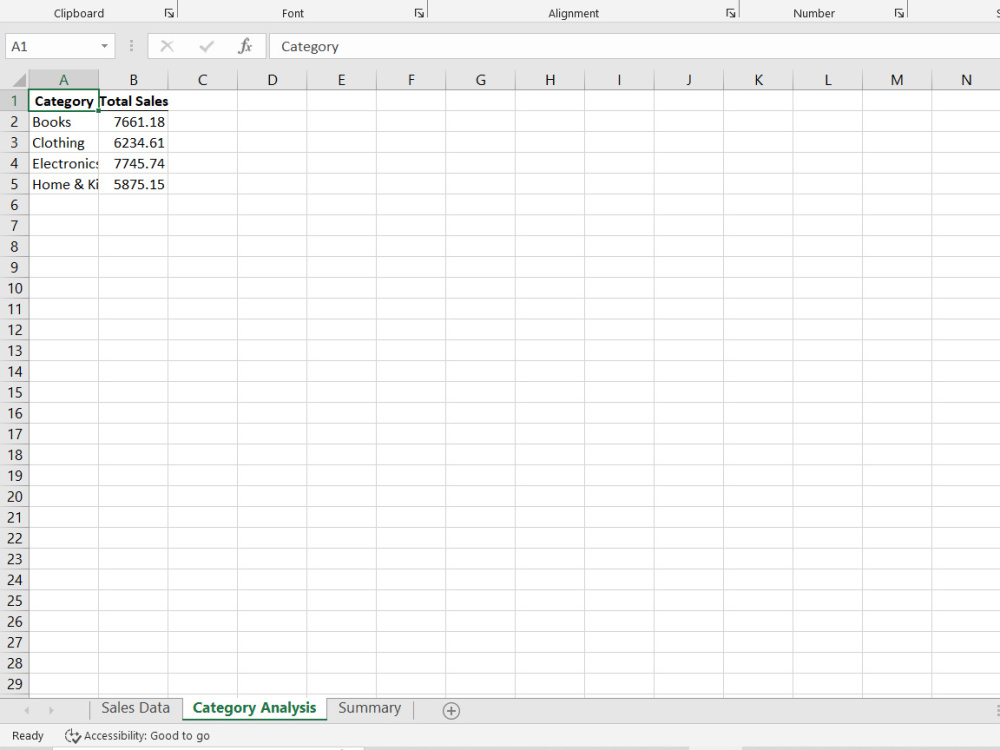Select the Home & Ki cell
The image size is (1000, 750).
(63, 184)
